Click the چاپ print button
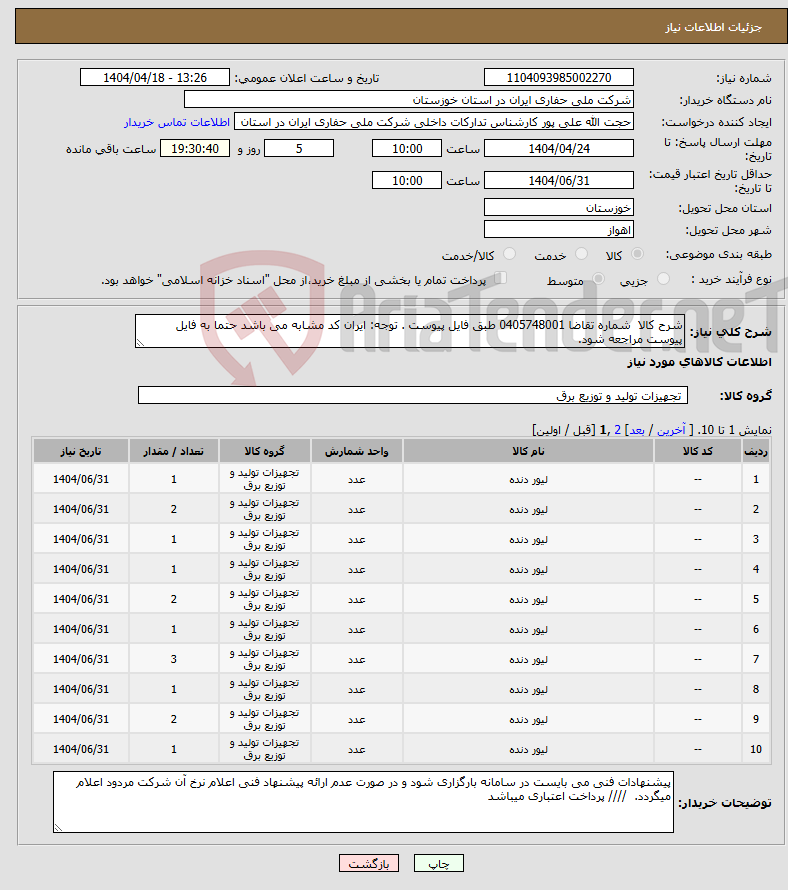This screenshot has height=890, width=788. tap(439, 863)
